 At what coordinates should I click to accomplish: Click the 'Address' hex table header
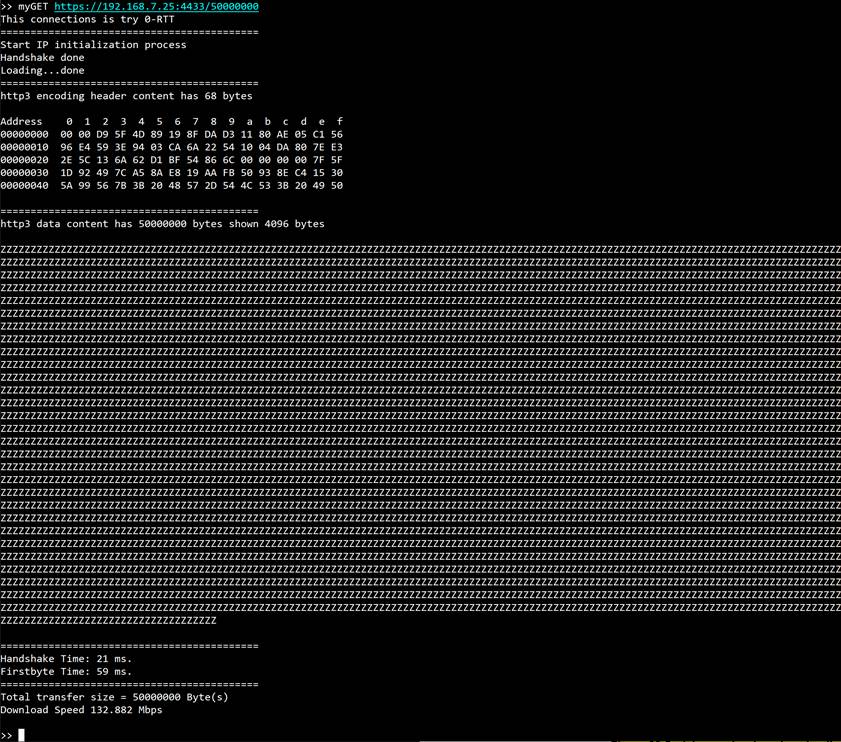tap(21, 122)
